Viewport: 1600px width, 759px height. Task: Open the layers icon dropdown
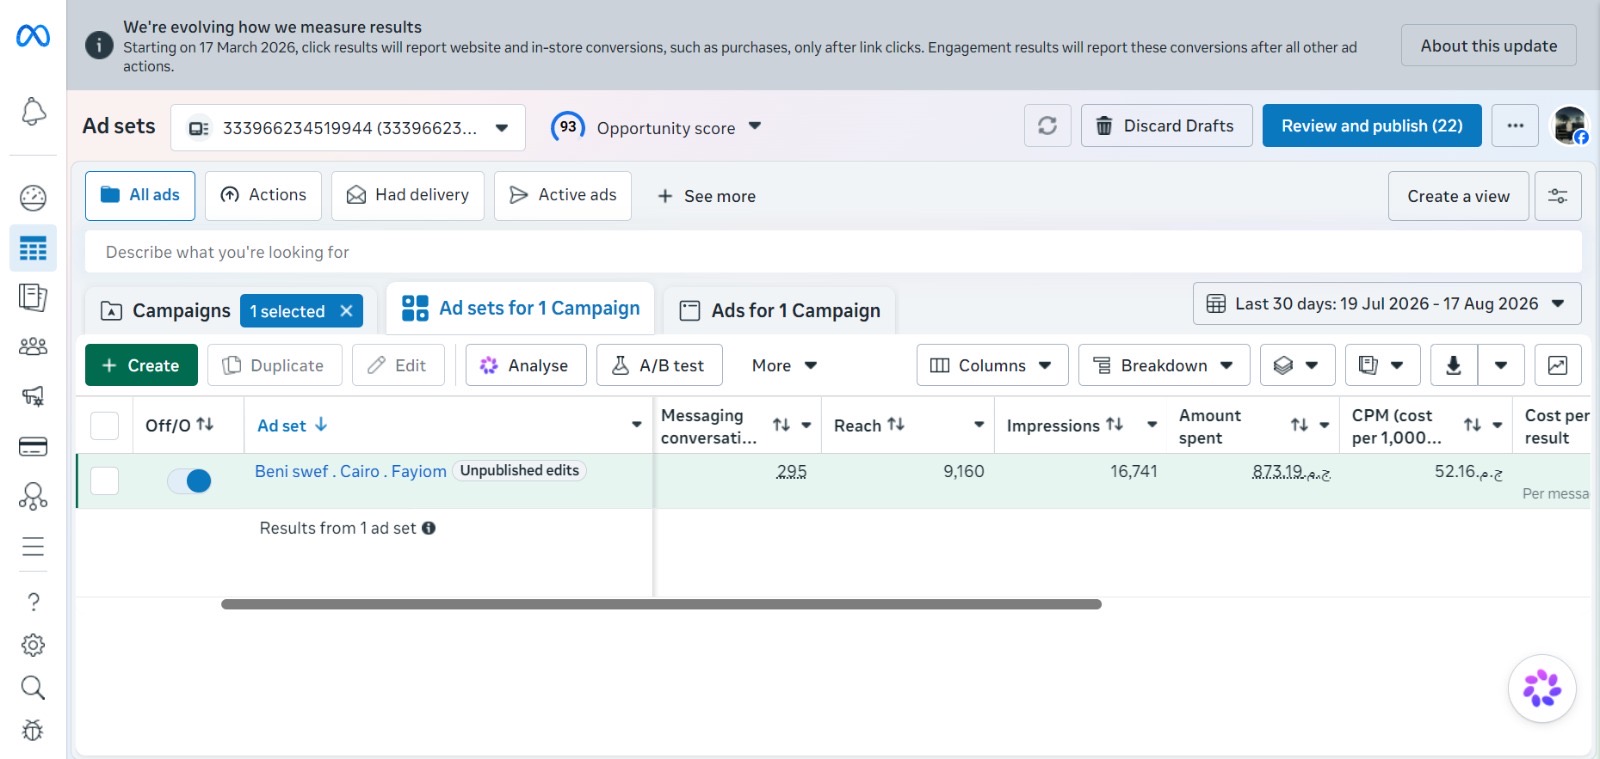click(x=1297, y=365)
